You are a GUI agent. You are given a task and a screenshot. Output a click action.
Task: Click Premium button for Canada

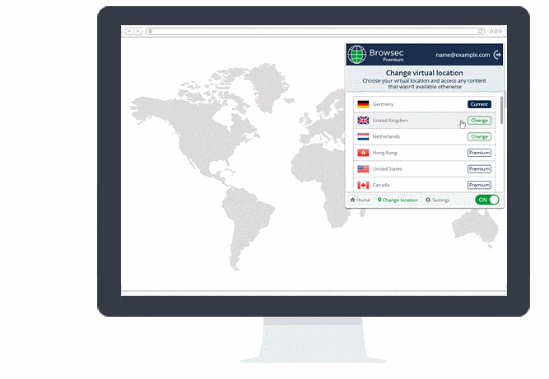click(x=479, y=185)
